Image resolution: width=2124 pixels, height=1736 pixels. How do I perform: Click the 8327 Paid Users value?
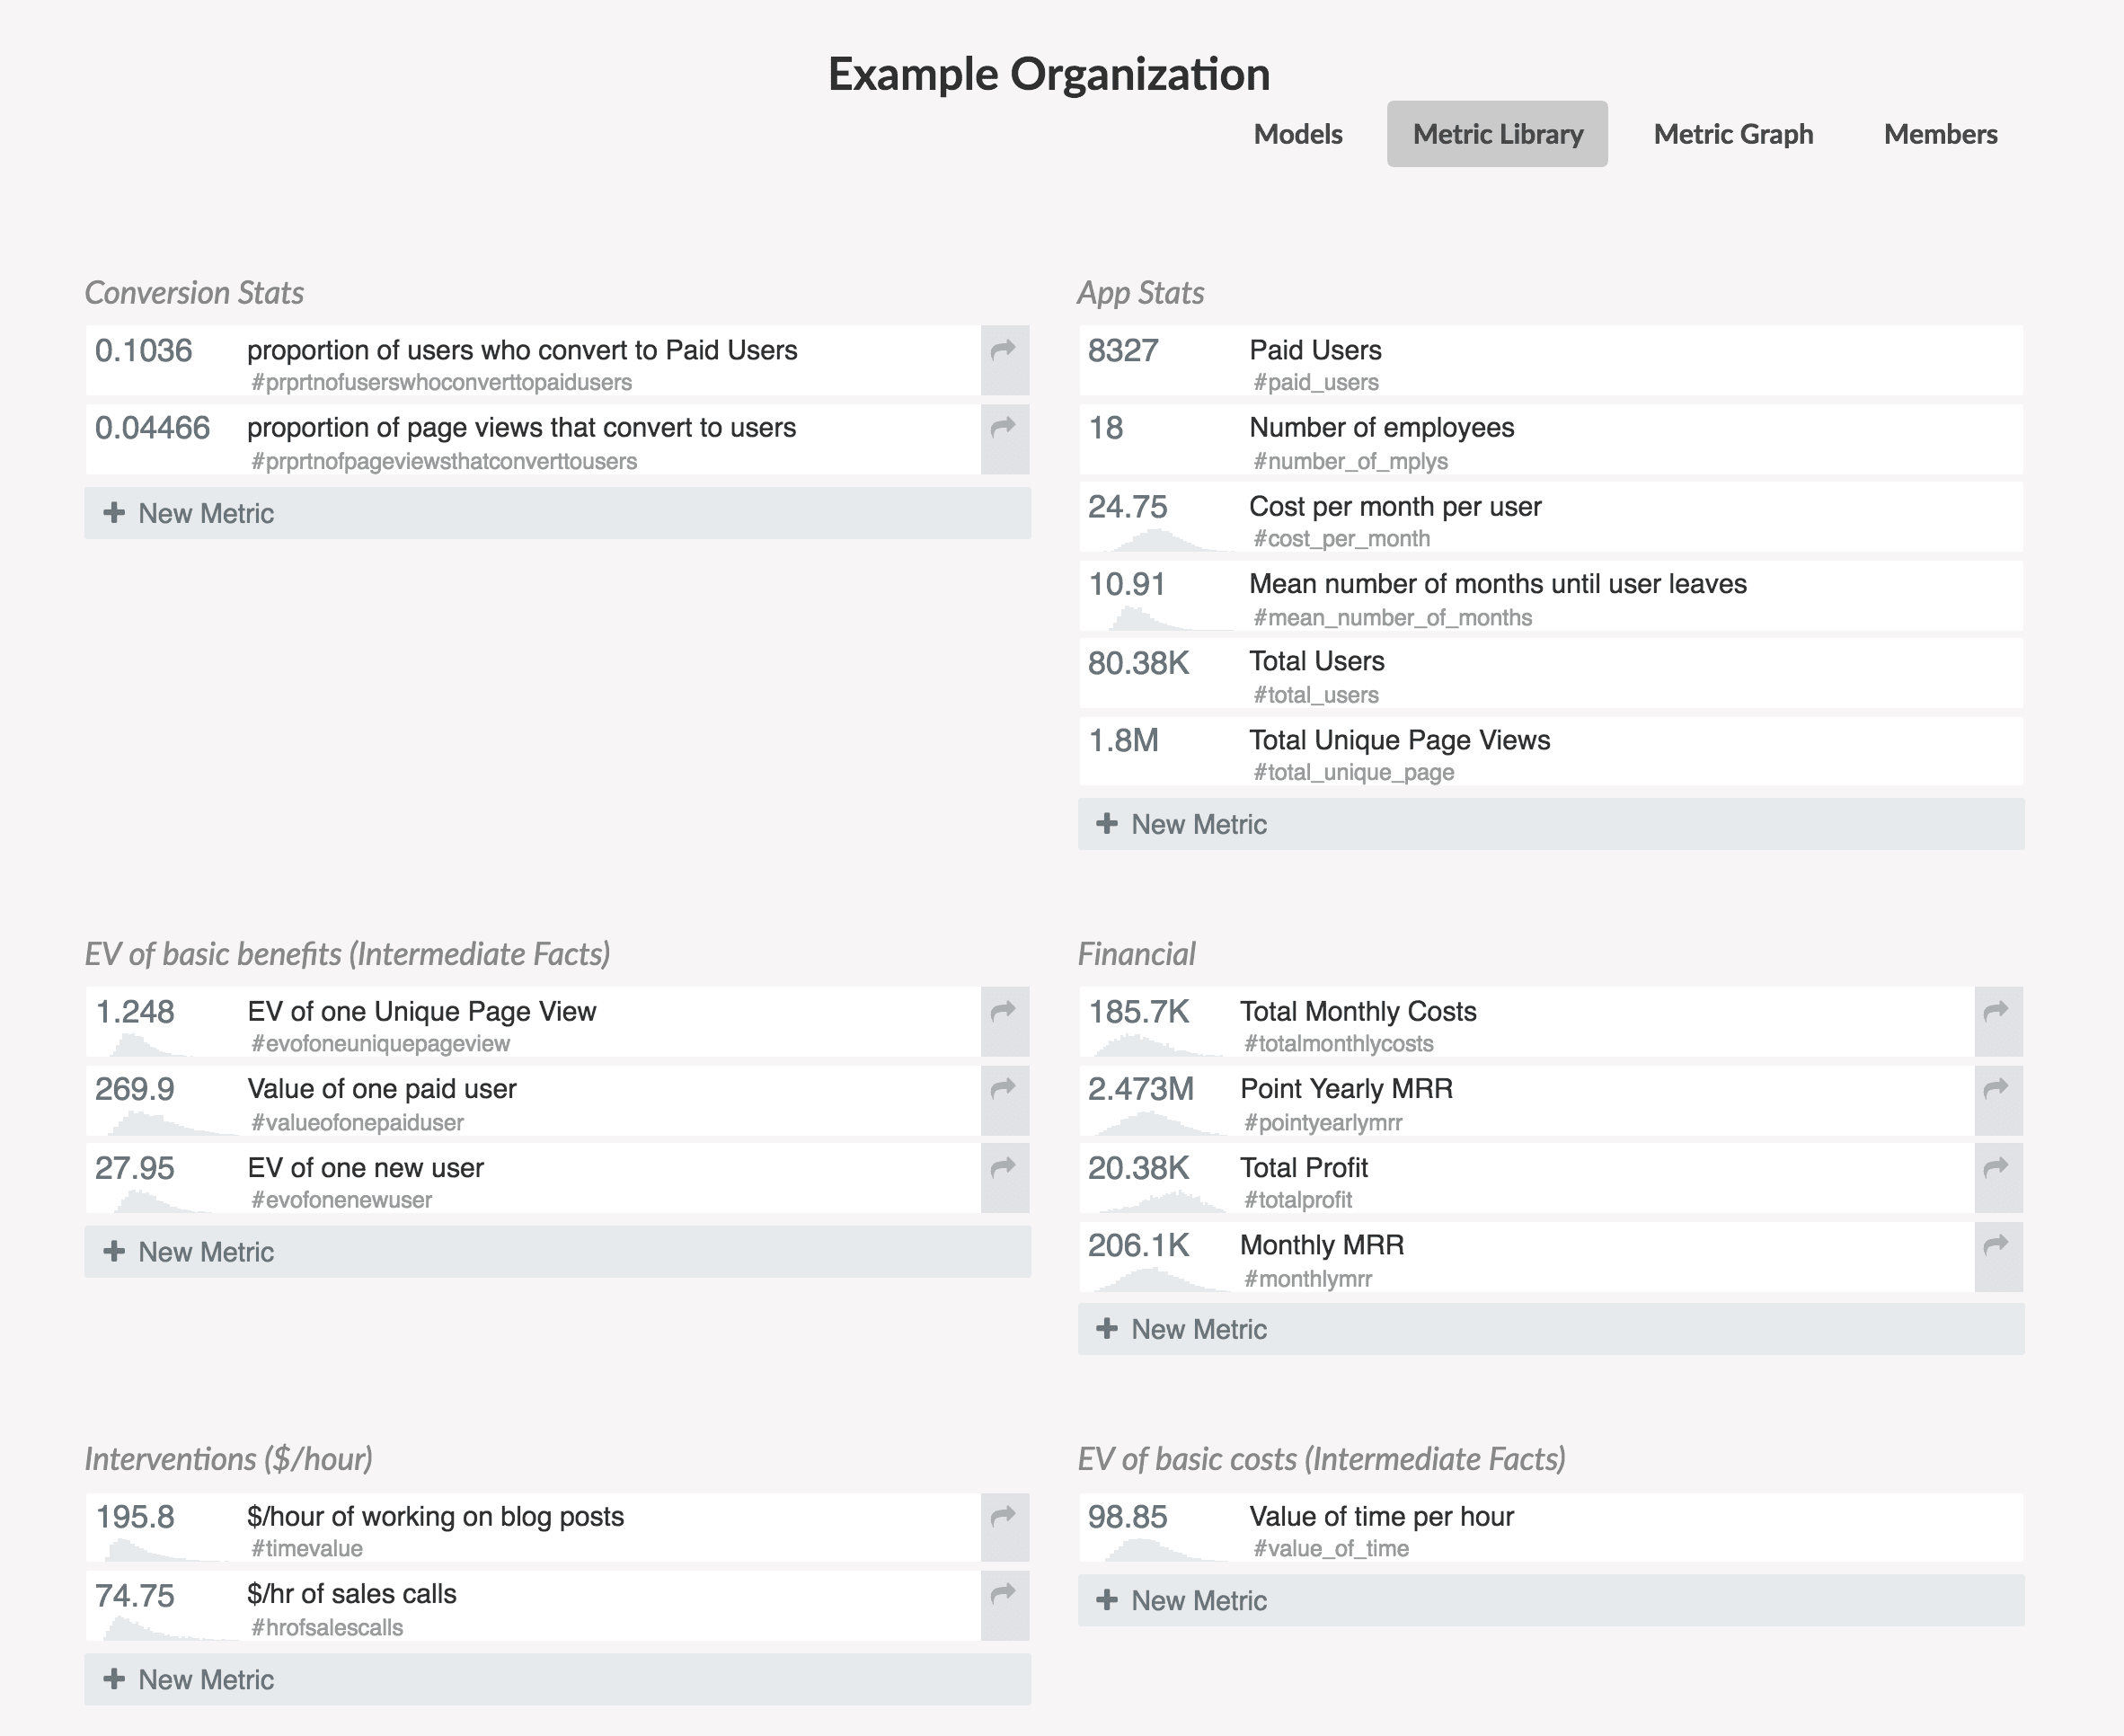(x=1123, y=350)
